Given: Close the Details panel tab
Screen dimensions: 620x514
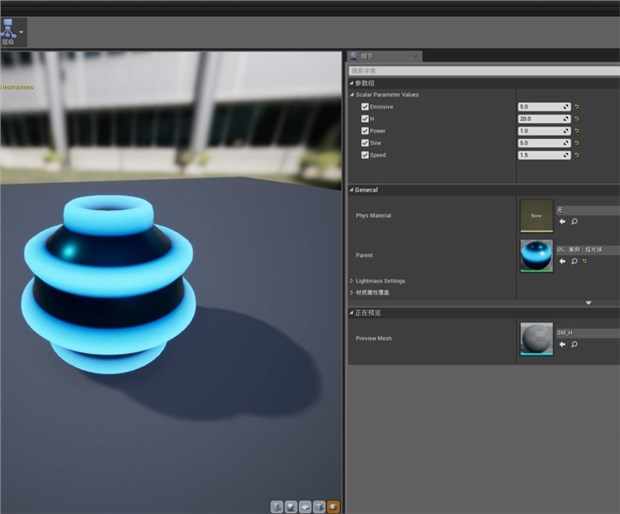Looking at the screenshot, I should (x=416, y=57).
